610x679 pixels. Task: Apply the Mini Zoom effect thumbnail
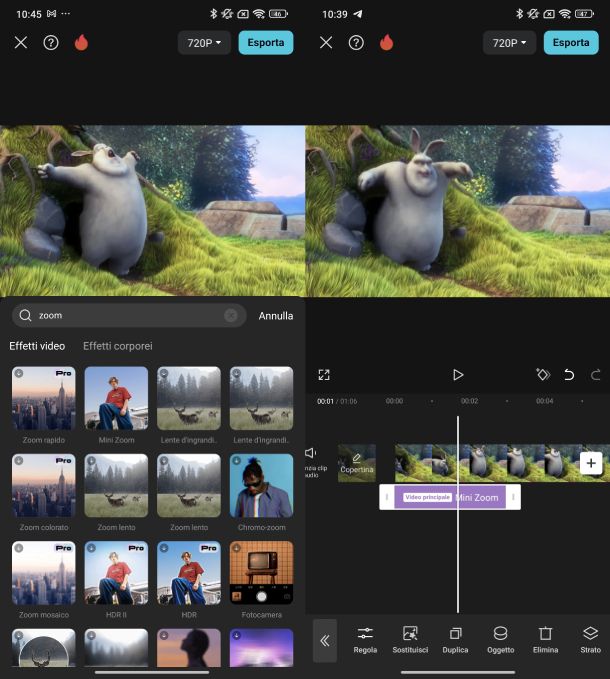[116, 398]
